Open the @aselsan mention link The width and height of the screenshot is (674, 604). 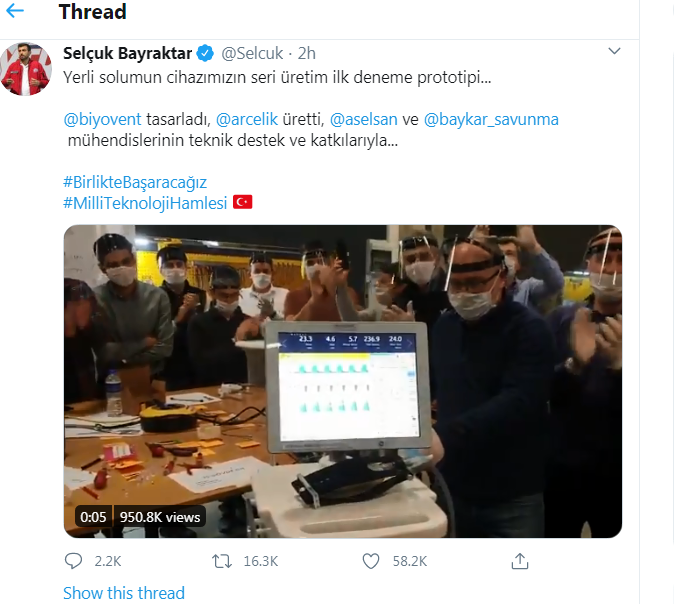pos(364,119)
